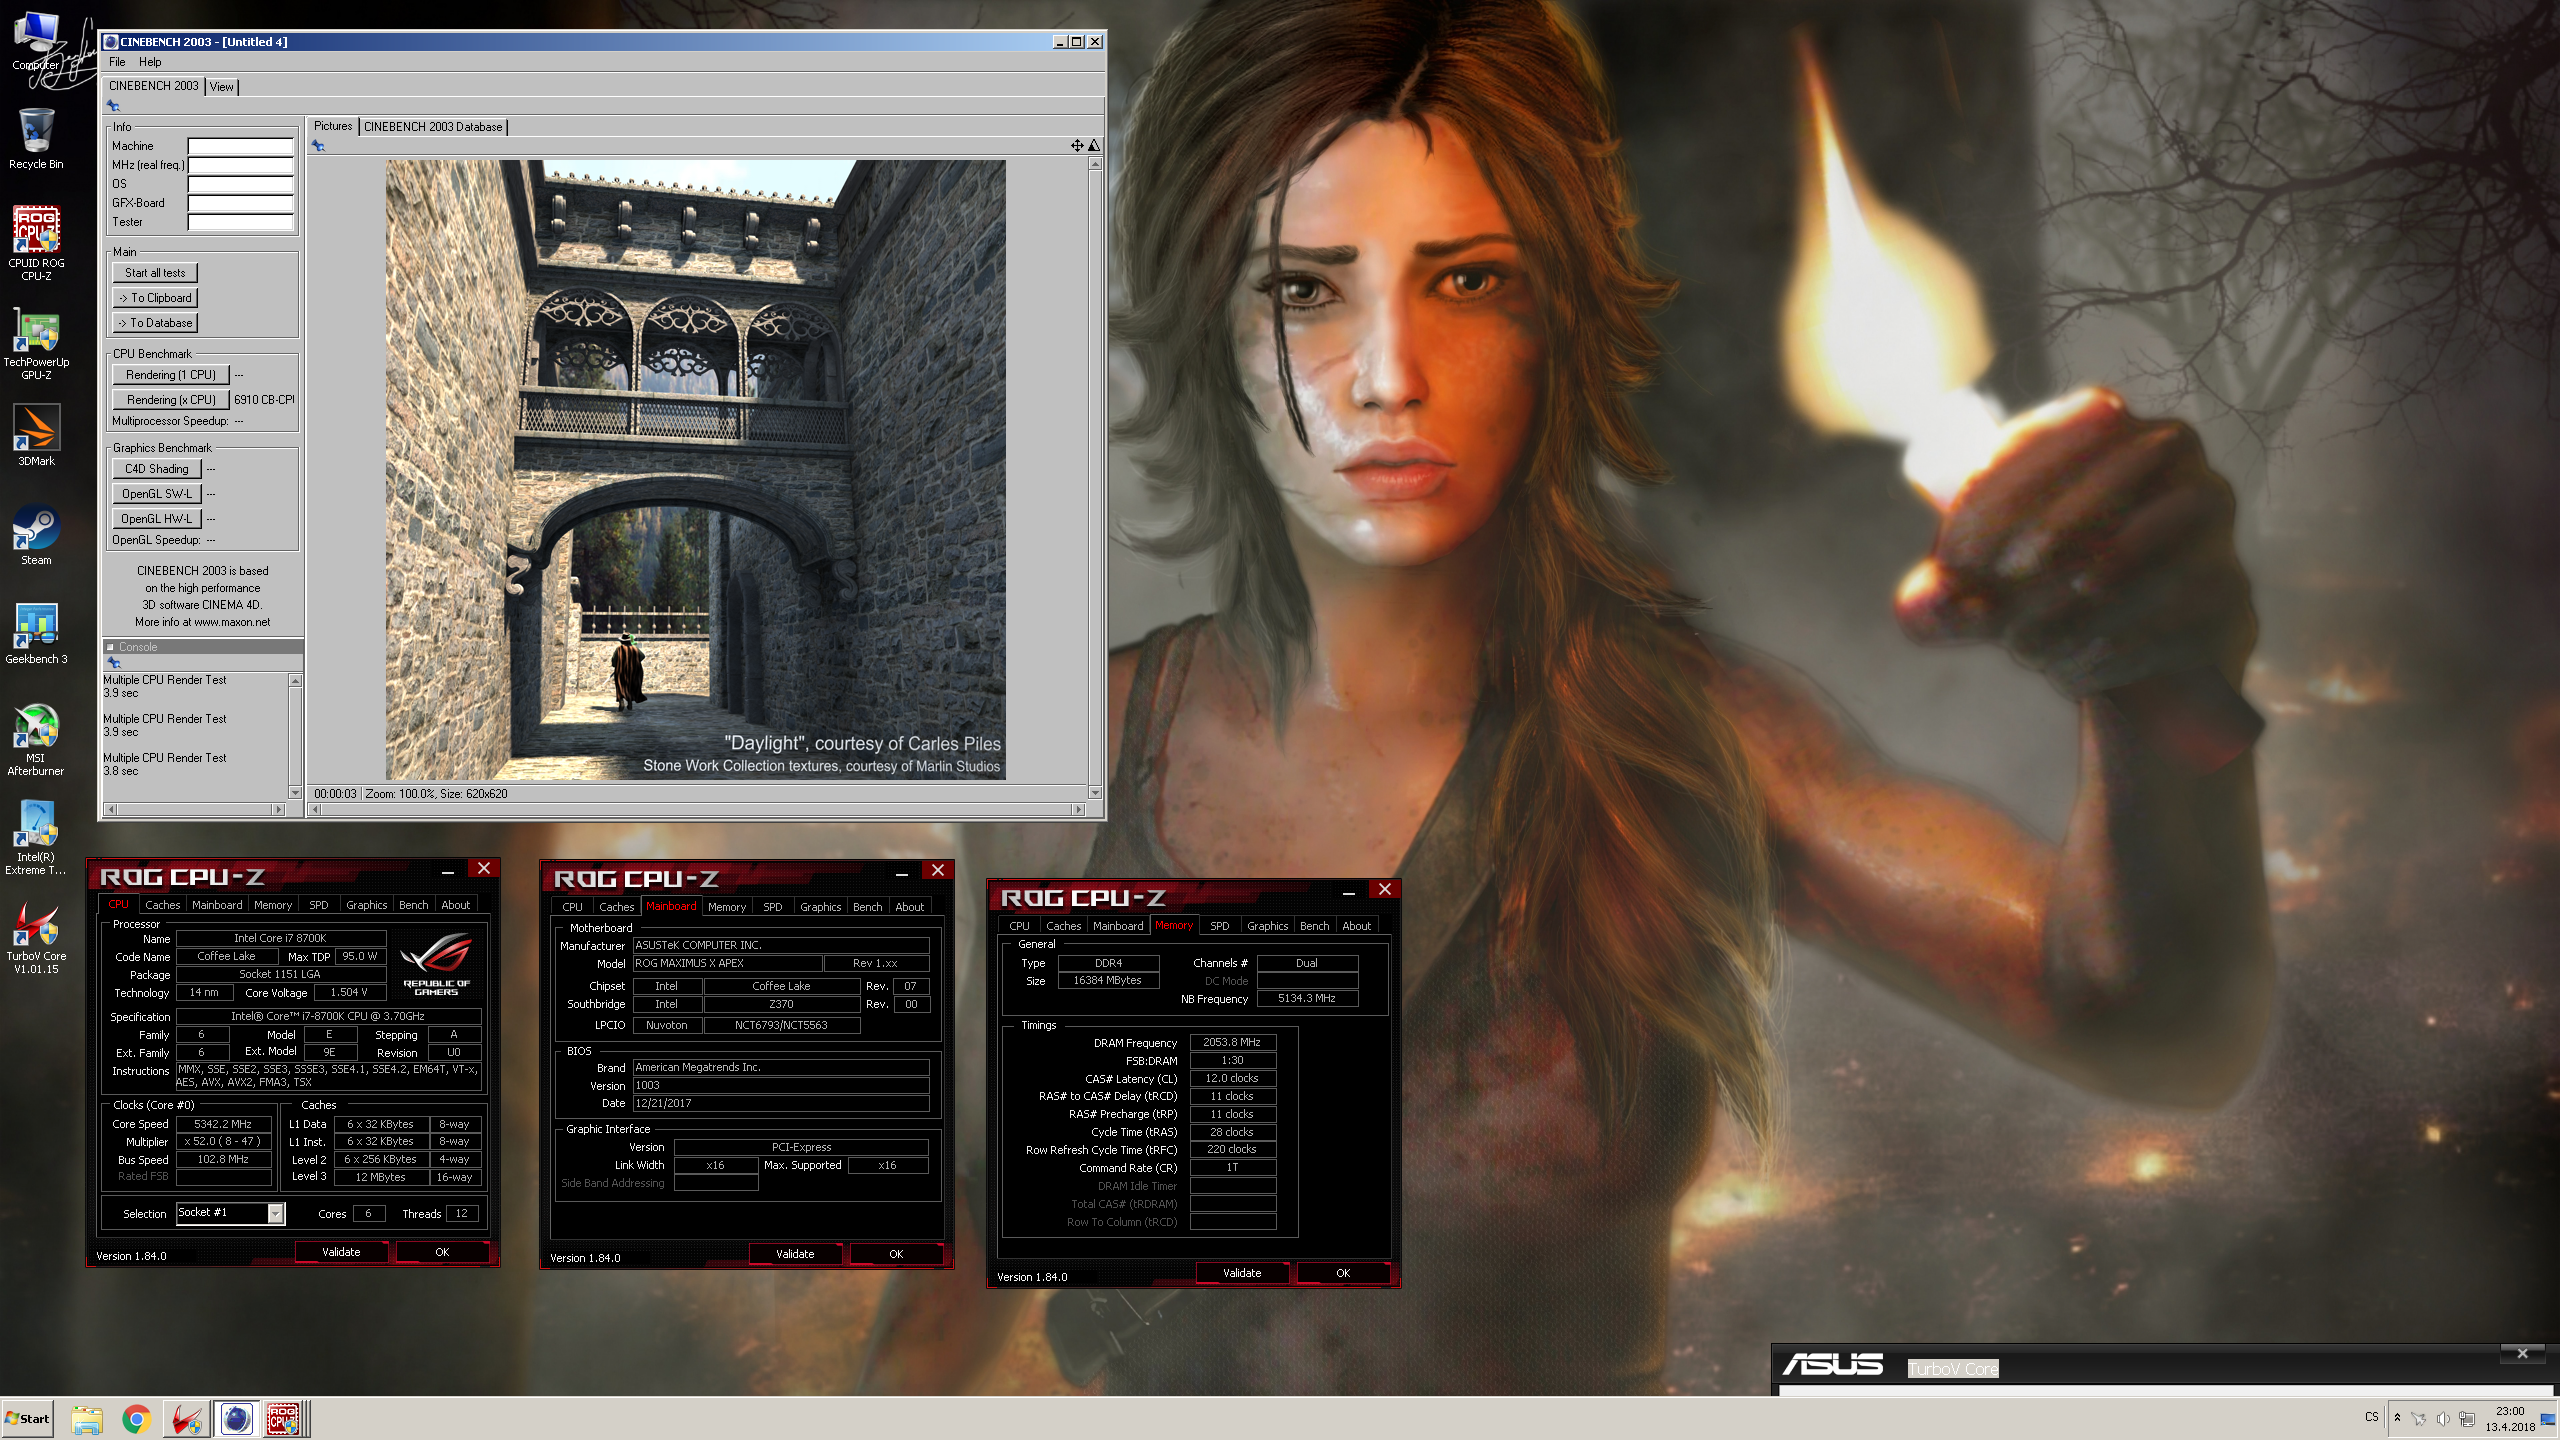Image resolution: width=2560 pixels, height=1440 pixels.
Task: Click To Clipboard button
Action: point(155,298)
